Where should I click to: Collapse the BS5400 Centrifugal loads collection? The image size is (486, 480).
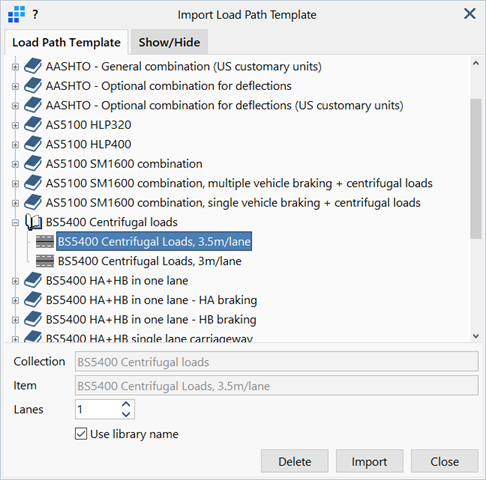(x=15, y=222)
